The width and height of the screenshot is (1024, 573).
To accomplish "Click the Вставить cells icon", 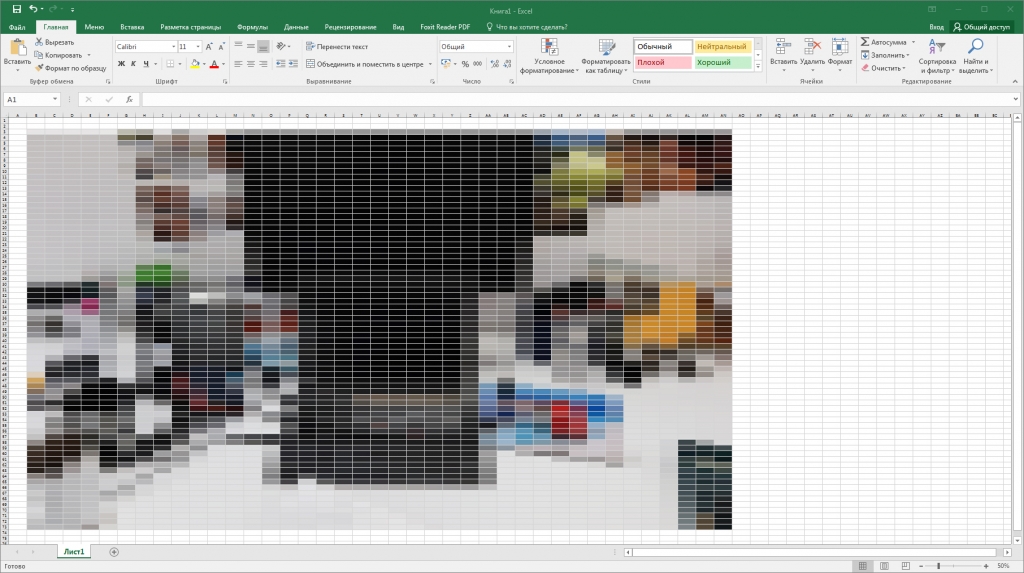I will tap(782, 47).
